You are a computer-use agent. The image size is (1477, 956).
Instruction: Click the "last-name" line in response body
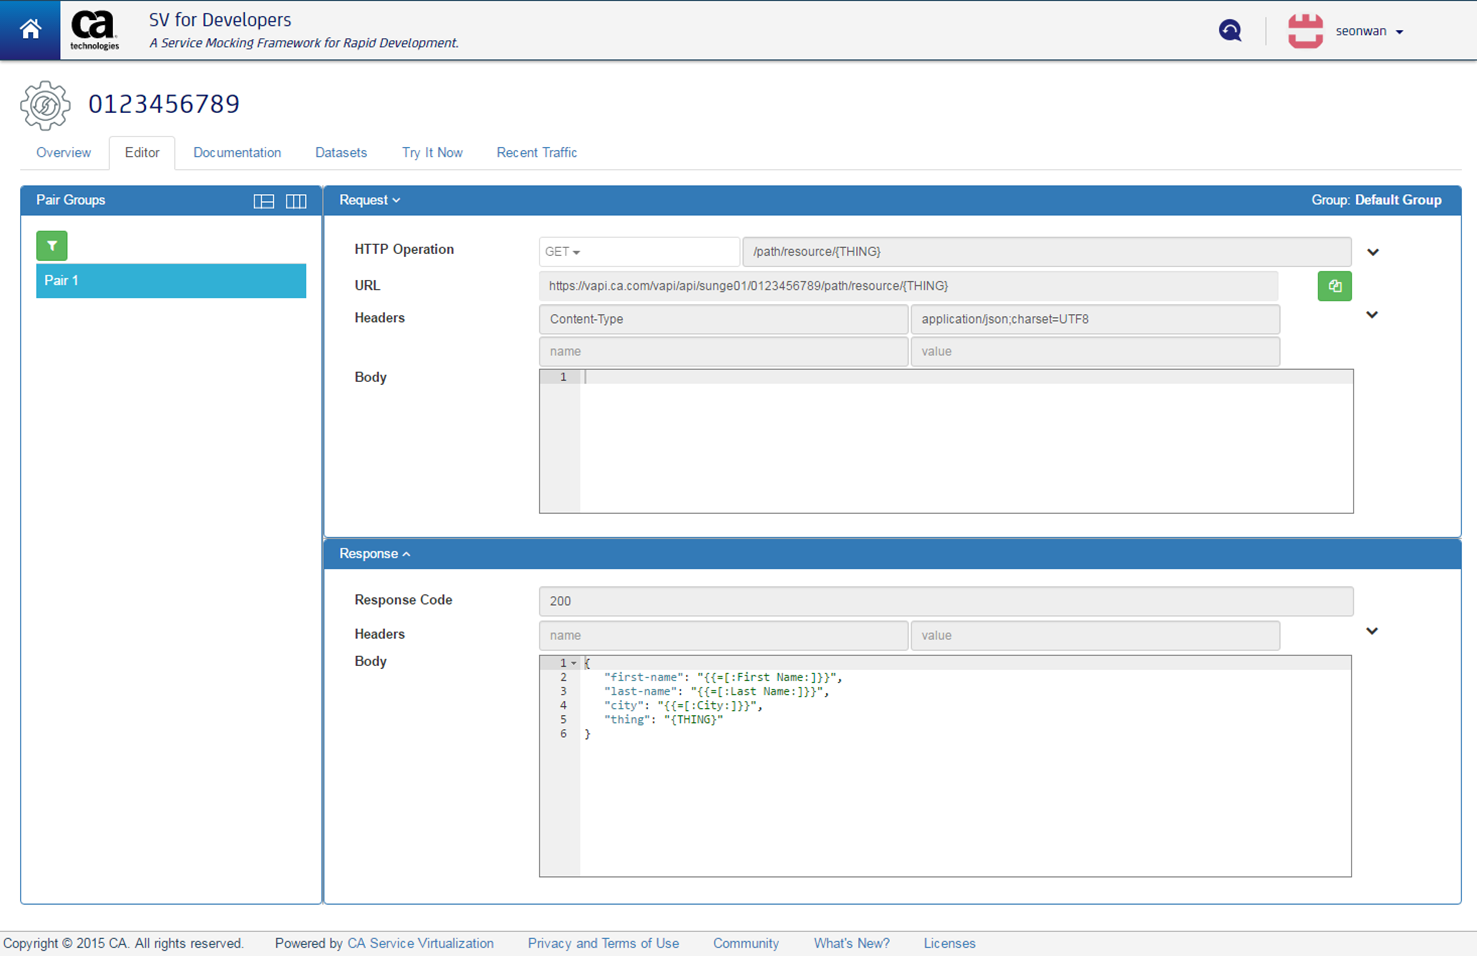tap(716, 691)
